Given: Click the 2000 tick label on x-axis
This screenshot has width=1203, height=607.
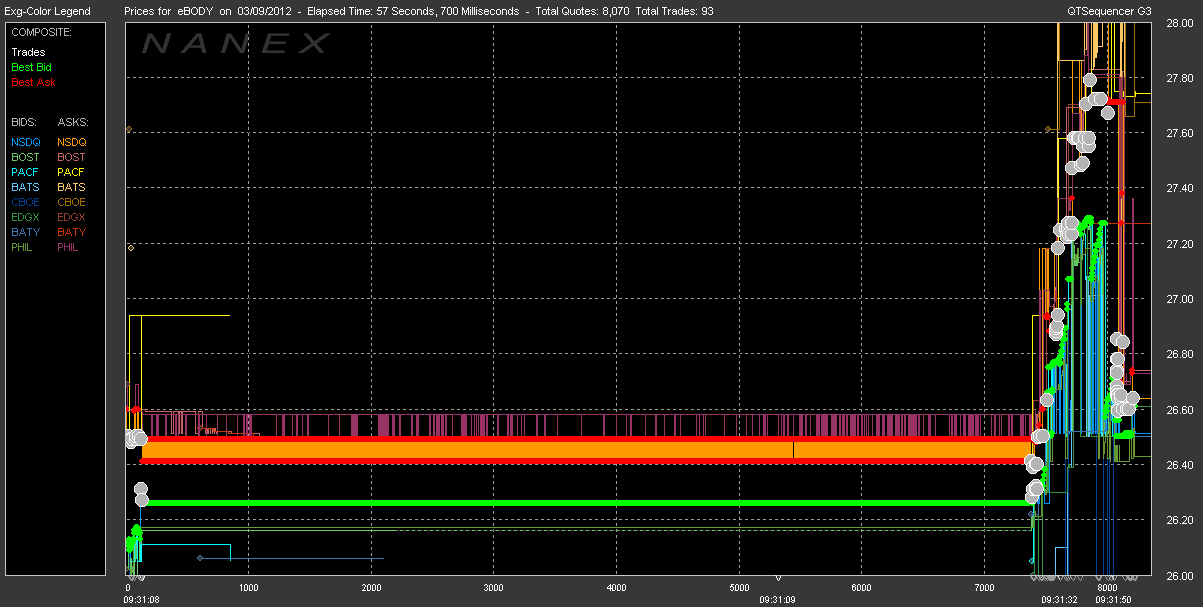Looking at the screenshot, I should click(x=371, y=588).
